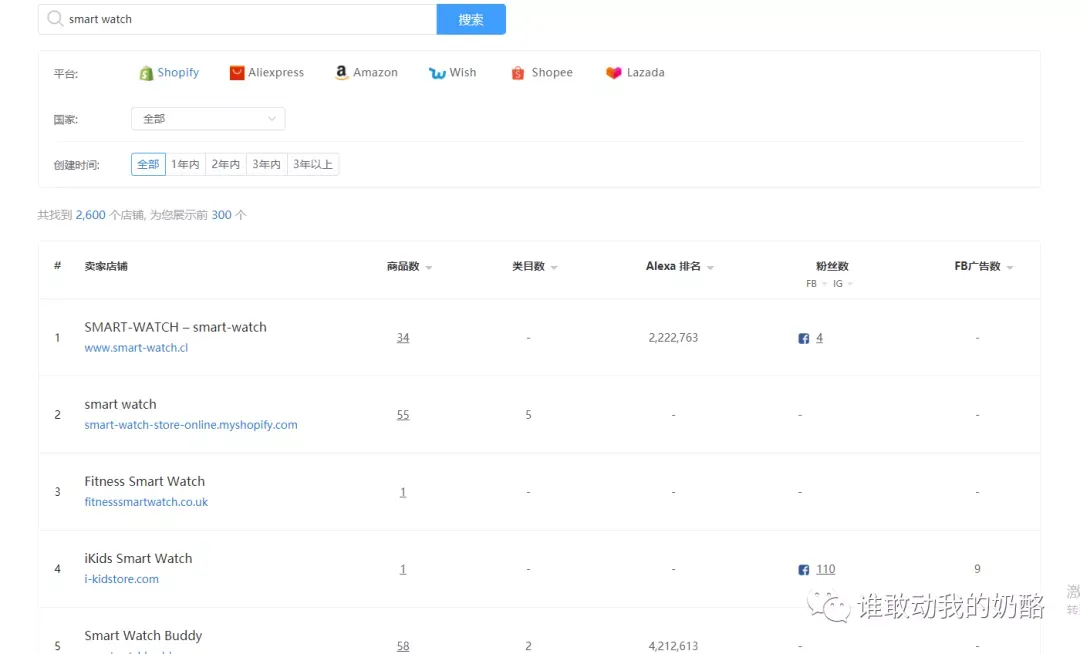This screenshot has width=1080, height=654.
Task: Select the Aliexpress platform tab
Action: pos(267,72)
